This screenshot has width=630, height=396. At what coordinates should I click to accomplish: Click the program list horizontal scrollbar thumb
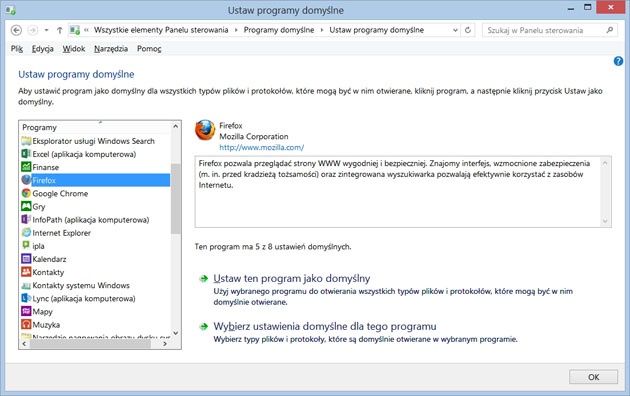click(90, 344)
